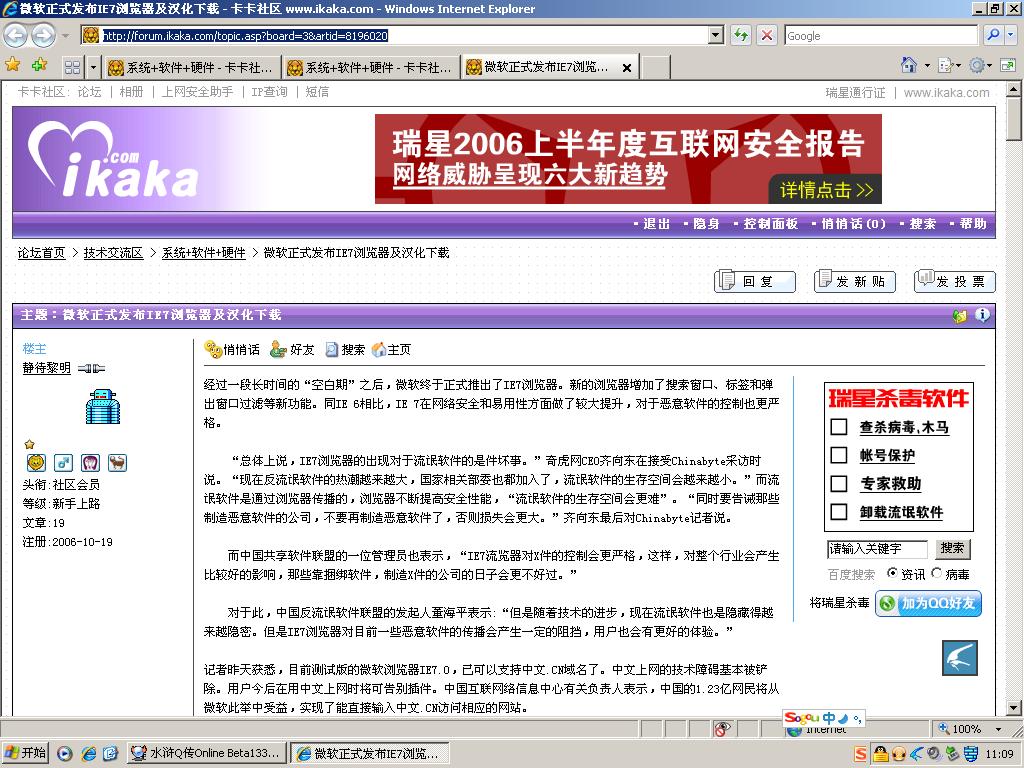
Task: Click the Home page icon
Action: coord(908,65)
